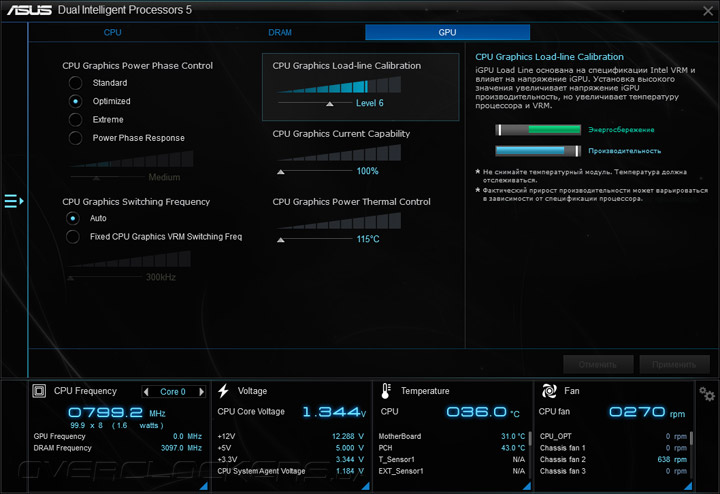720x494 pixels.
Task: Click the Temperature panel scrollbar
Action: [530, 438]
